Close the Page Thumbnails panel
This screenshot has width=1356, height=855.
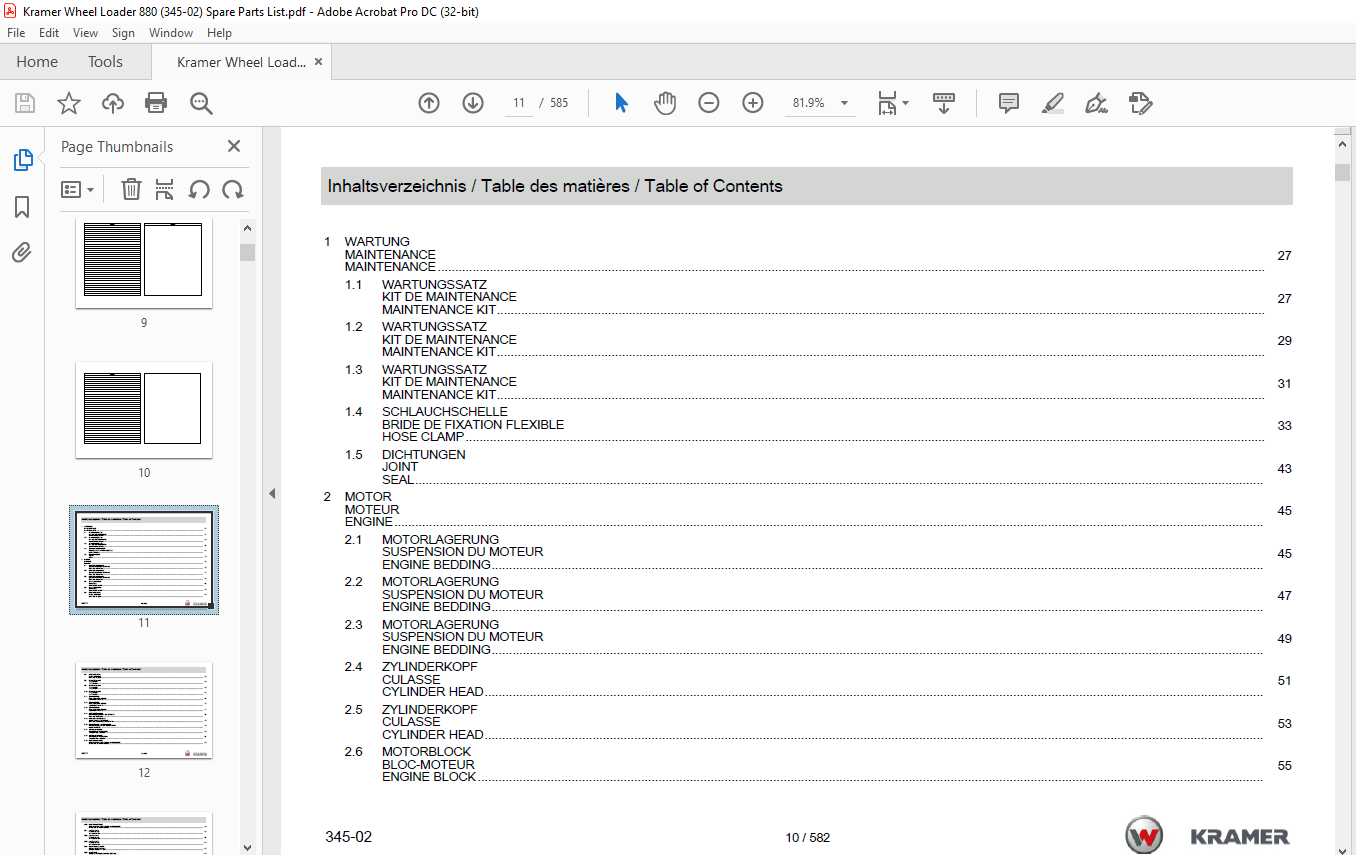(x=234, y=146)
